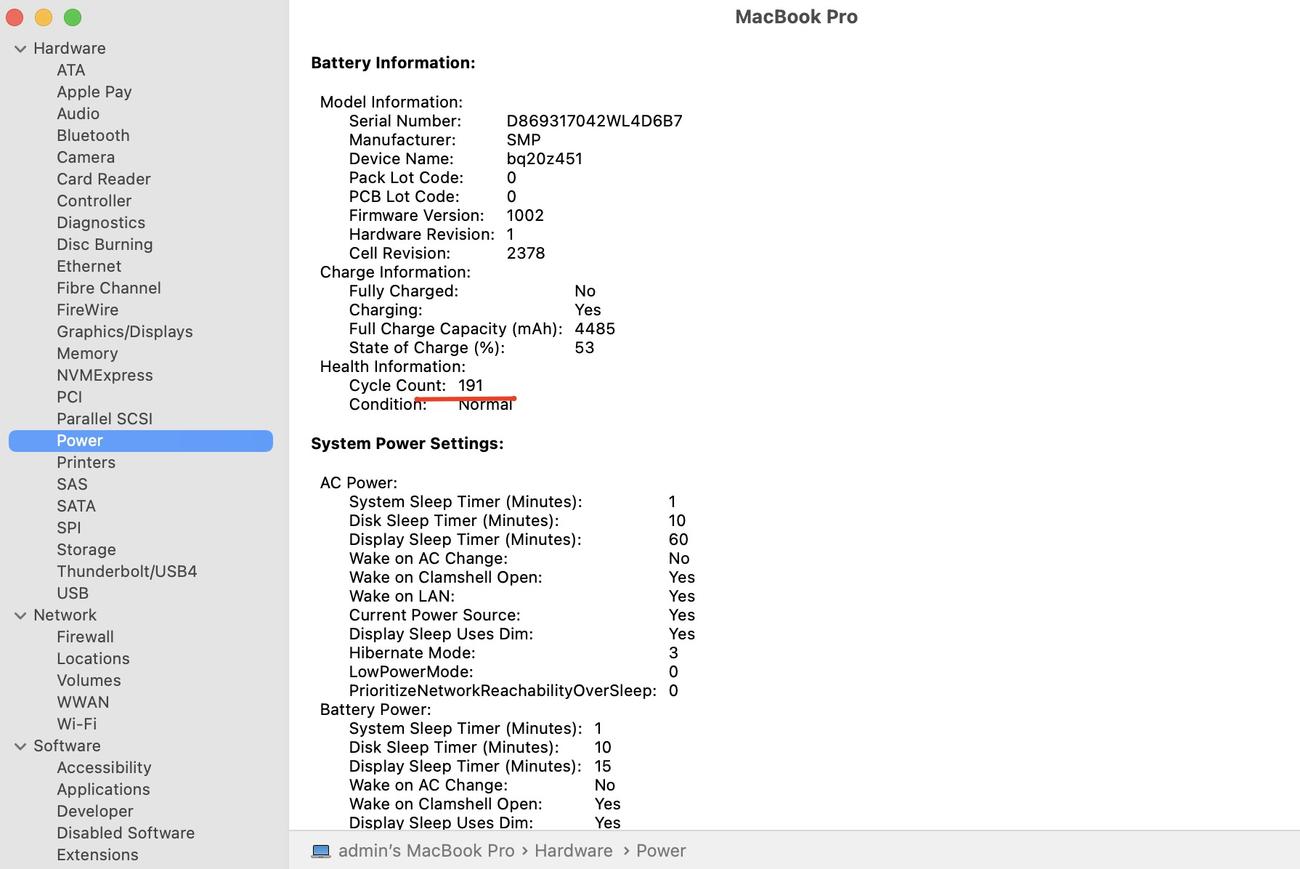Screen dimensions: 1300x869
Task: Open Ethernet hardware details
Action: point(89,266)
